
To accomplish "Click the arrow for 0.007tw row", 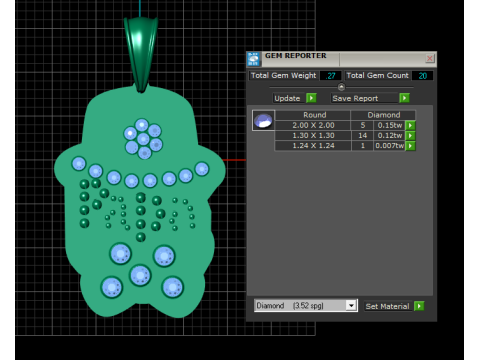I will (x=410, y=146).
